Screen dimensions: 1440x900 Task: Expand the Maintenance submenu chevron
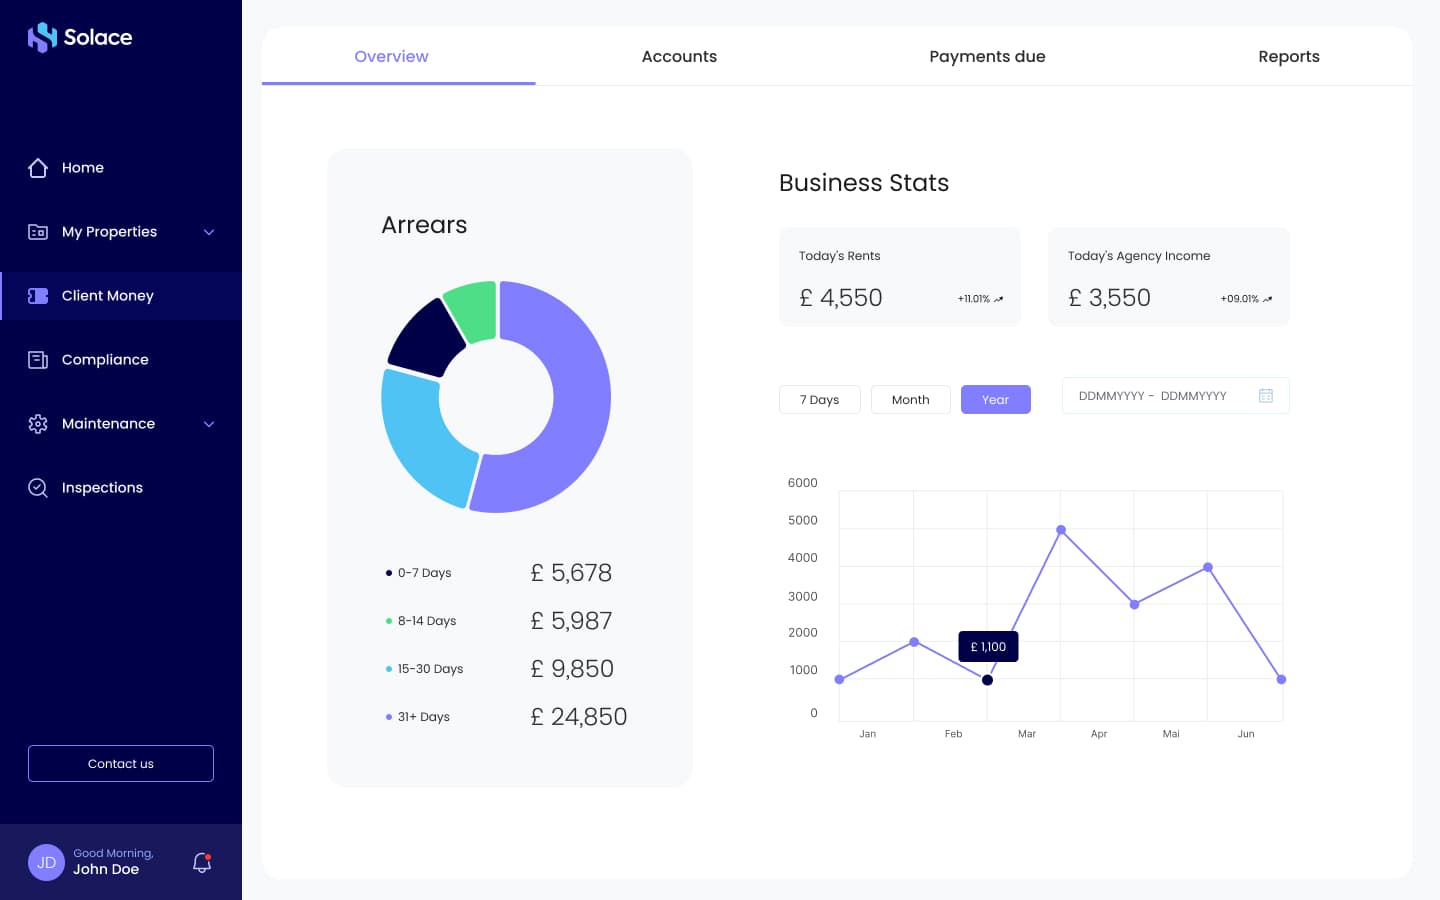tap(209, 424)
